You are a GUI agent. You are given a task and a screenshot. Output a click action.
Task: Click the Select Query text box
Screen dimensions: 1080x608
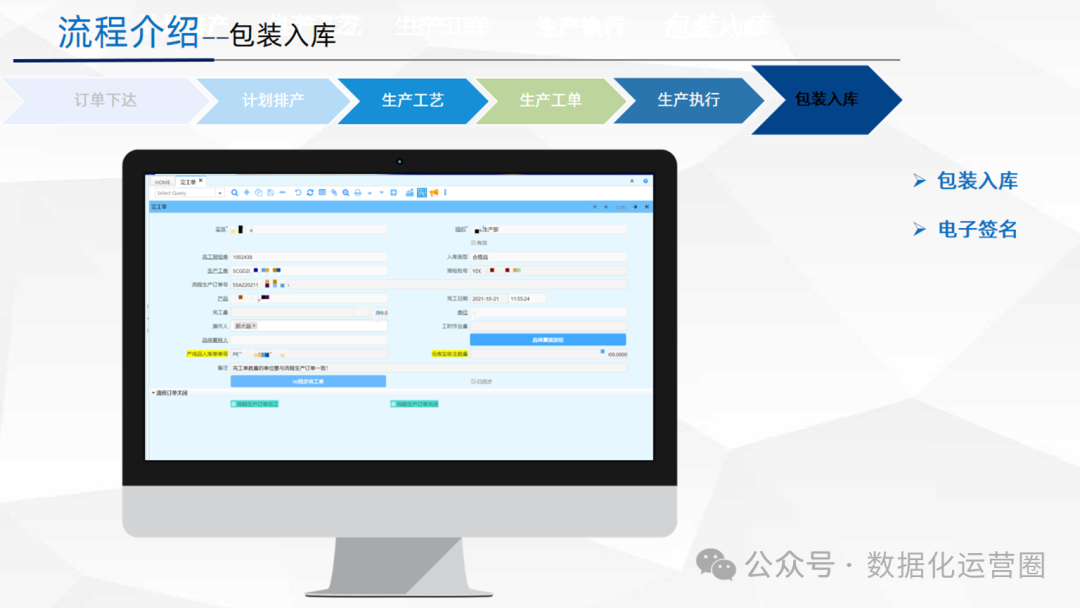click(185, 193)
